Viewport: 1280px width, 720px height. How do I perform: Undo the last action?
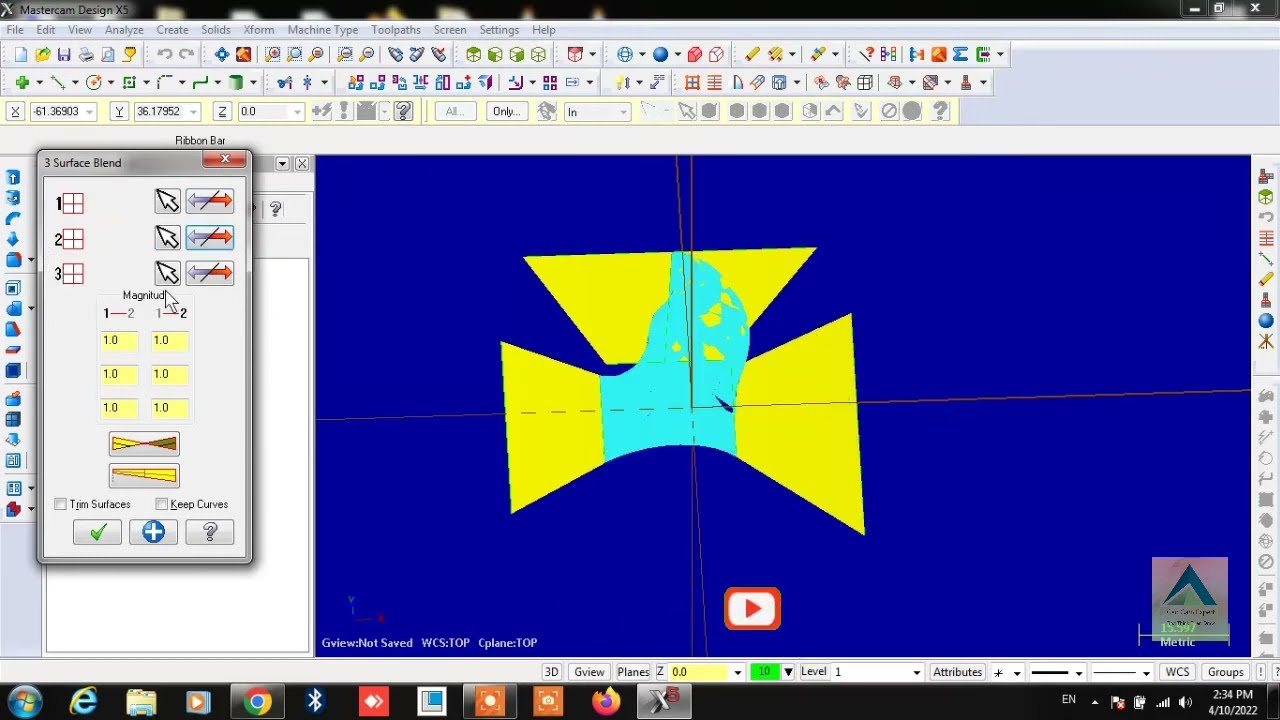pos(164,54)
